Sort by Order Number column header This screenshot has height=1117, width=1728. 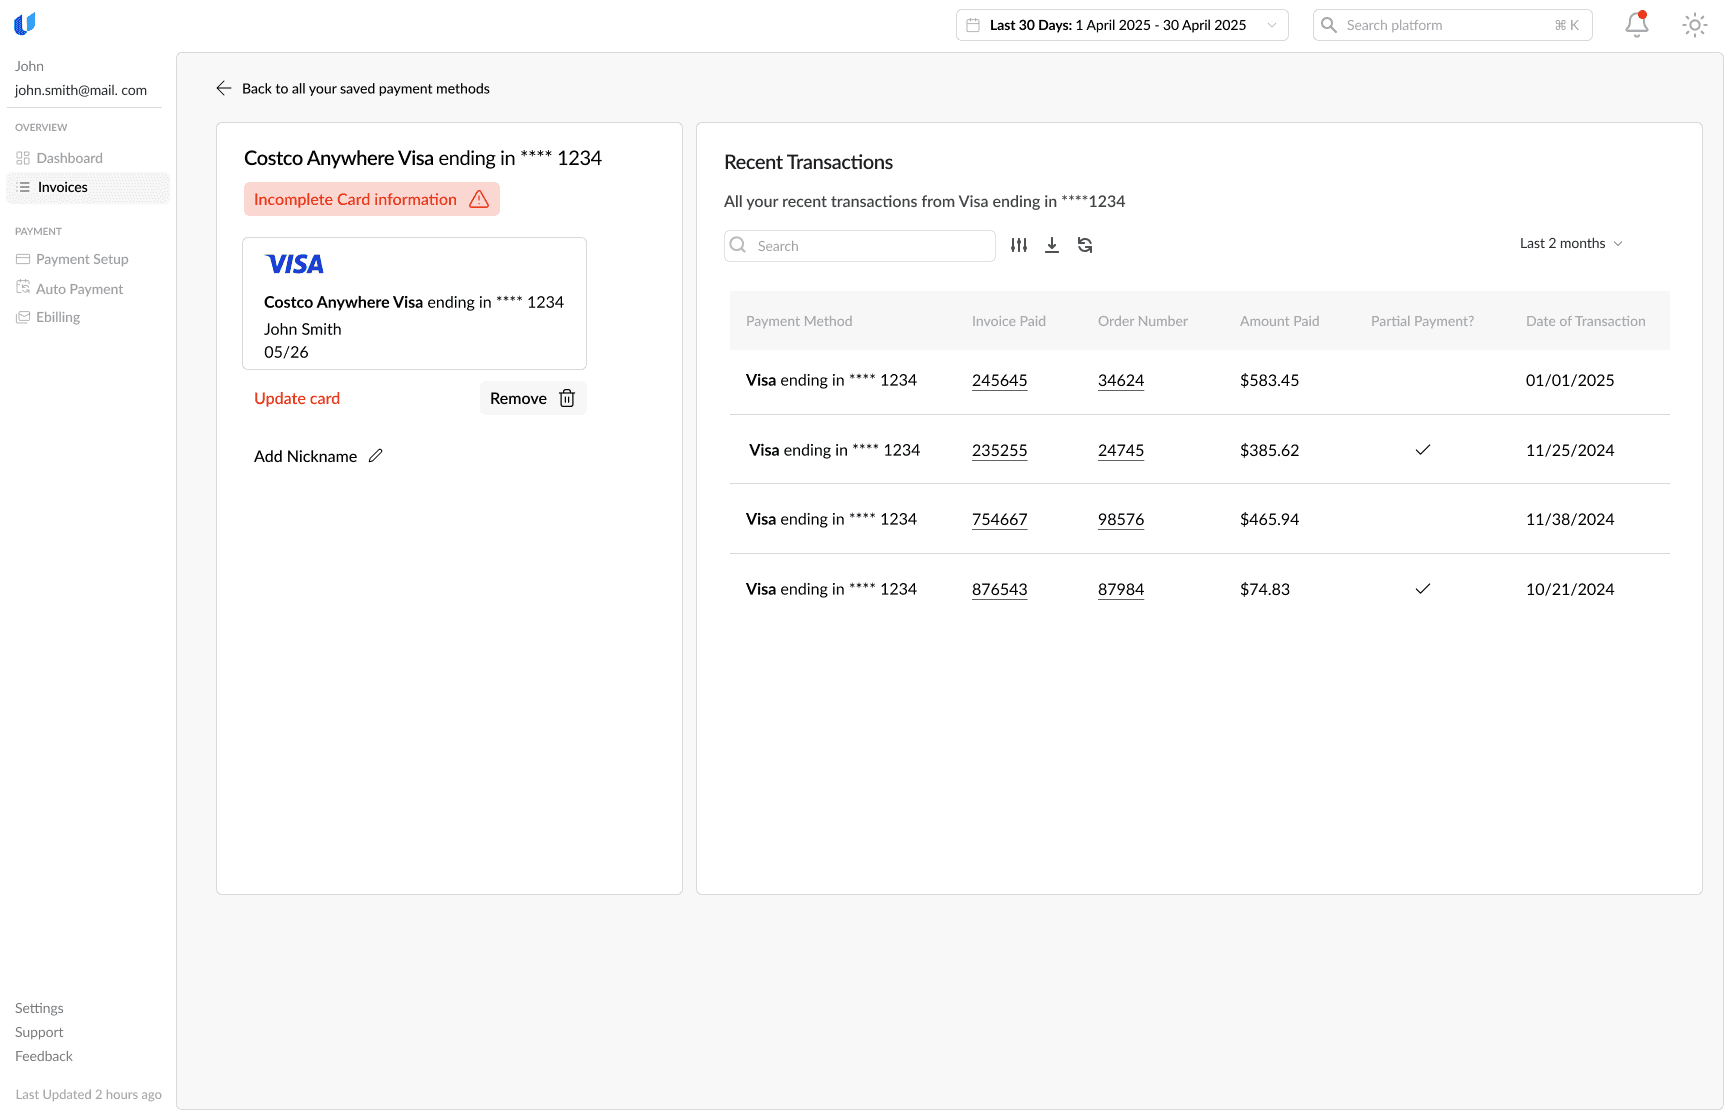(x=1143, y=321)
